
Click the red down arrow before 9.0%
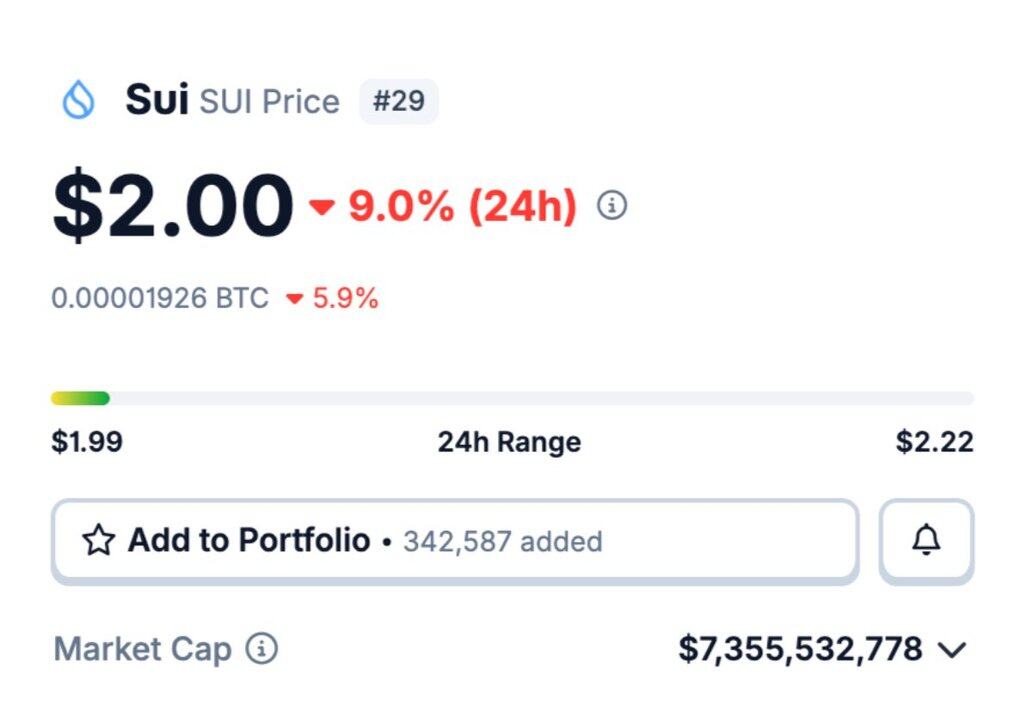322,207
